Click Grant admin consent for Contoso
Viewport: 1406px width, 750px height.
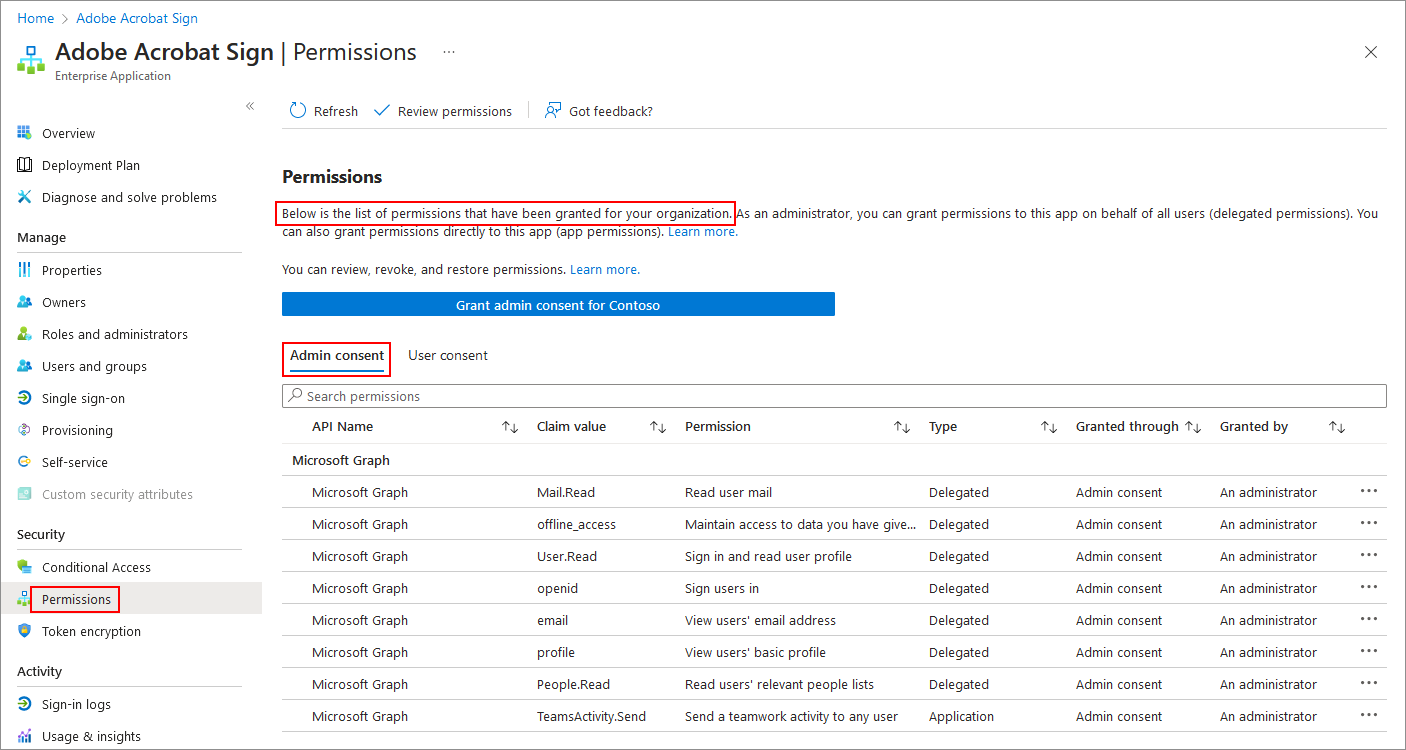[558, 305]
